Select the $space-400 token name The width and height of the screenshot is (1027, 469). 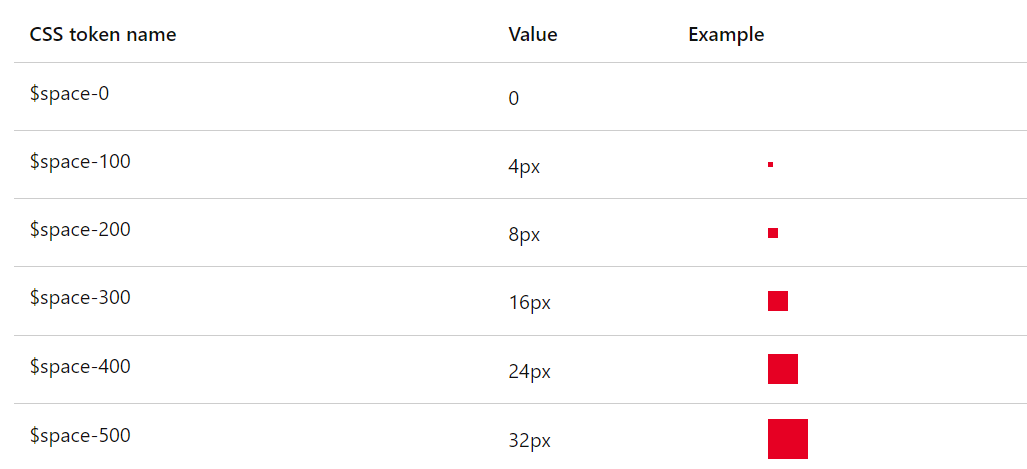(80, 366)
